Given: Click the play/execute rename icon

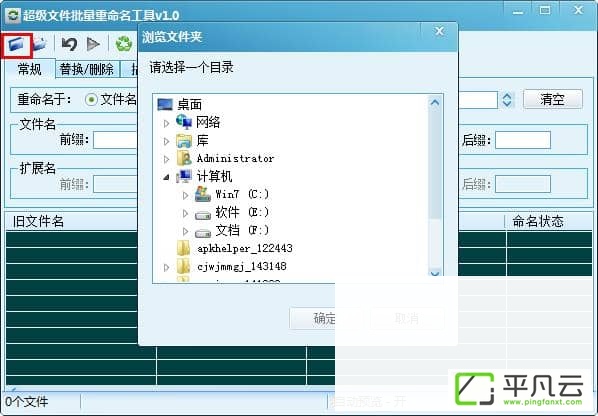Looking at the screenshot, I should click(93, 44).
